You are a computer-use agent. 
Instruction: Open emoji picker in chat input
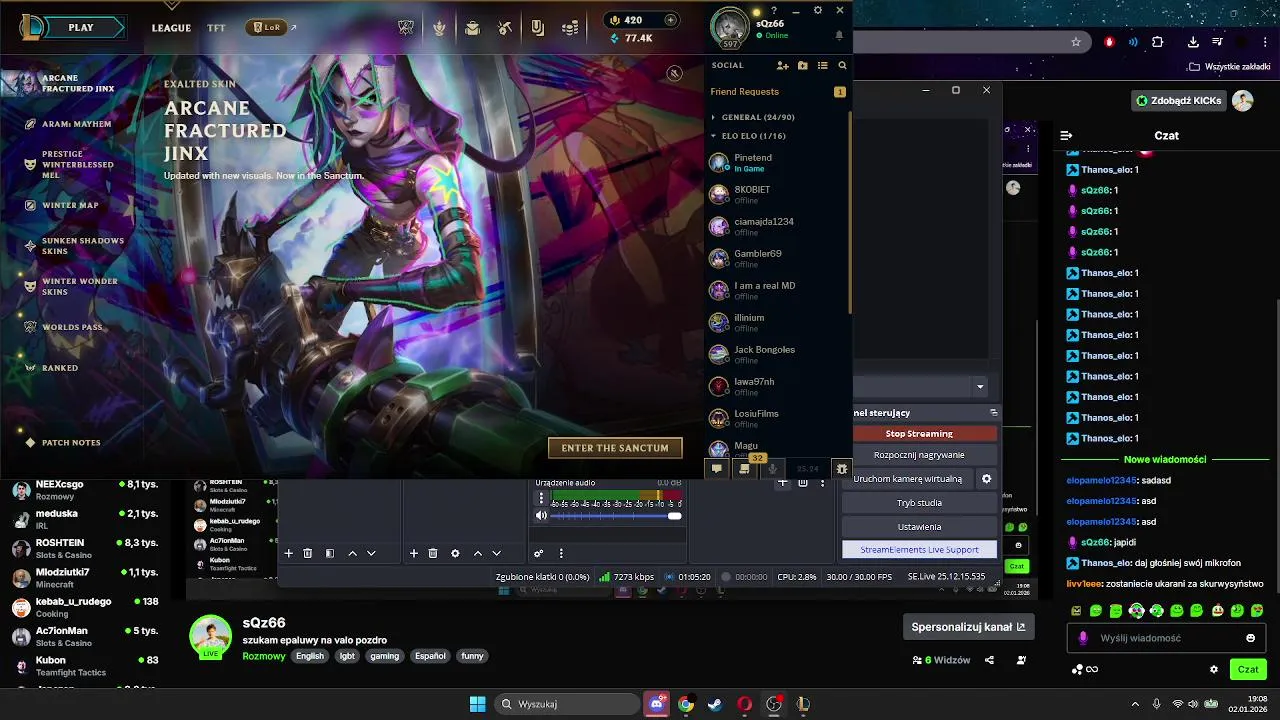pyautogui.click(x=1250, y=638)
